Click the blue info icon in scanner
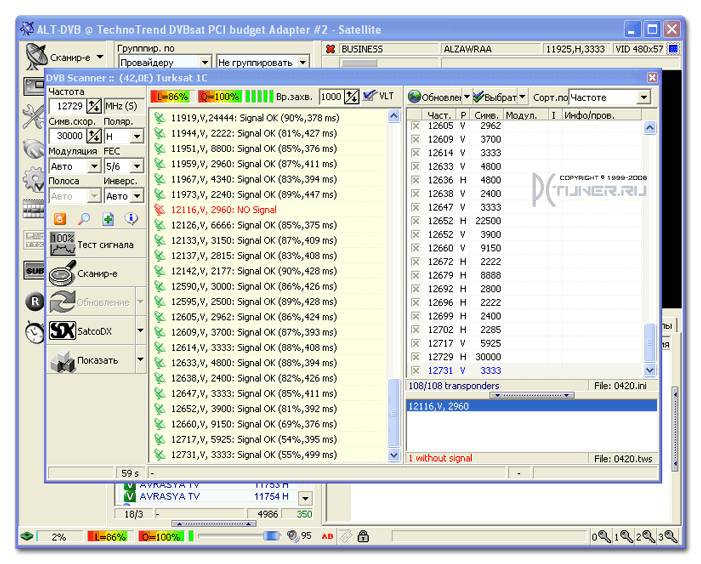This screenshot has height=564, width=701. pyautogui.click(x=131, y=219)
